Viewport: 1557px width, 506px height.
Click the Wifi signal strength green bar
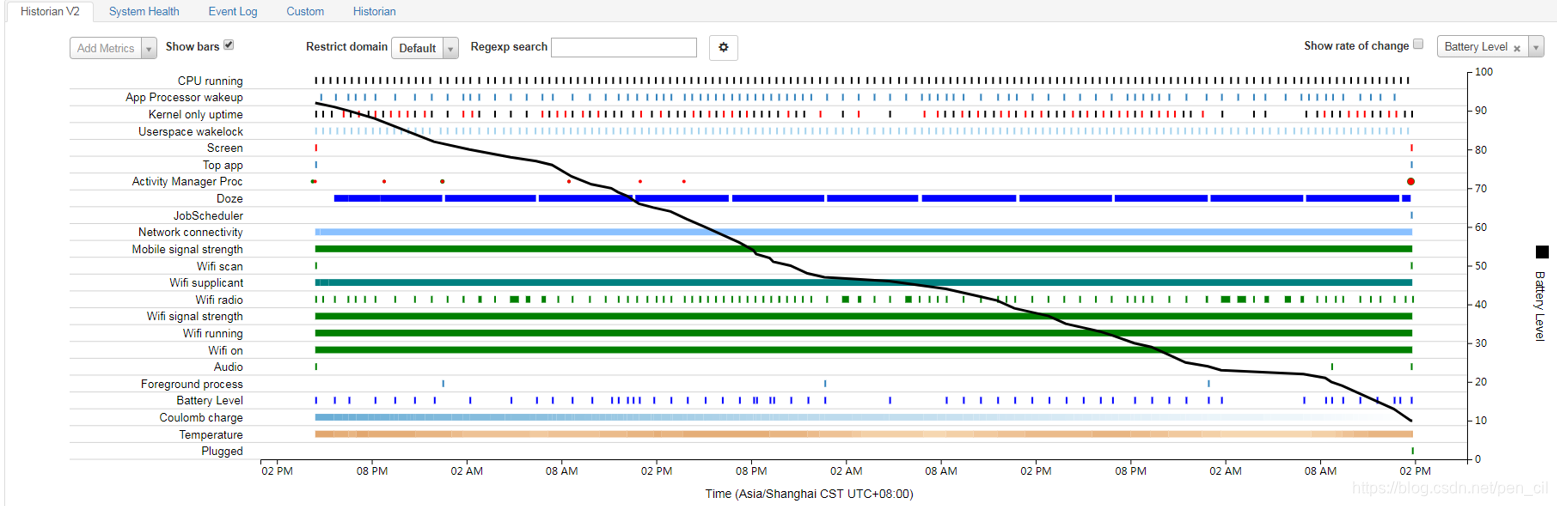coord(863,316)
